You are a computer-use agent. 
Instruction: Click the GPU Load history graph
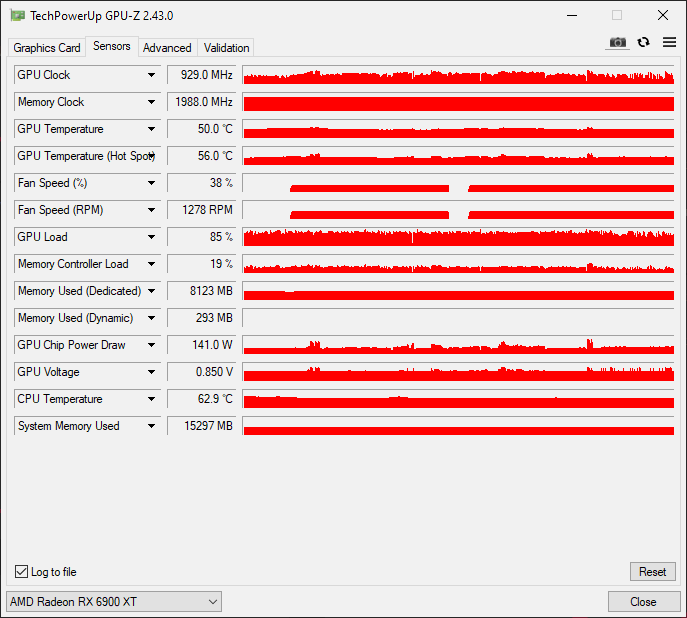[x=458, y=237]
